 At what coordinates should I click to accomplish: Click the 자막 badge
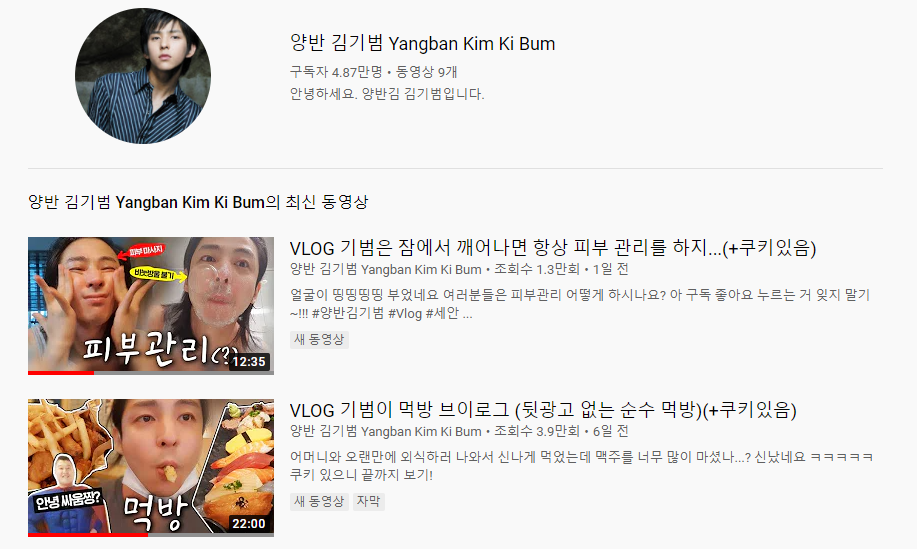point(368,502)
